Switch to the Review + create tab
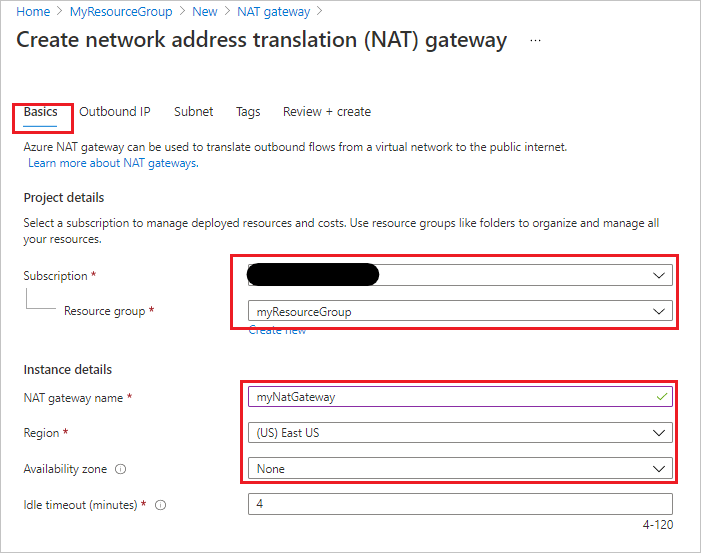This screenshot has height=553, width=701. point(327,112)
